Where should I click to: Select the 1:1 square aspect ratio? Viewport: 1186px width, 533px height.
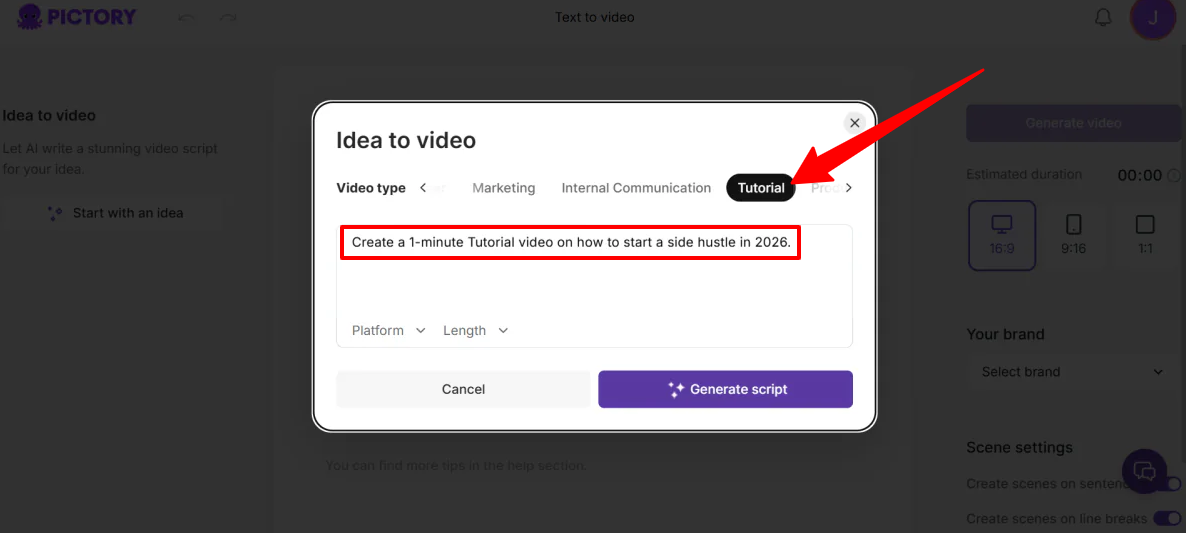coord(1145,235)
